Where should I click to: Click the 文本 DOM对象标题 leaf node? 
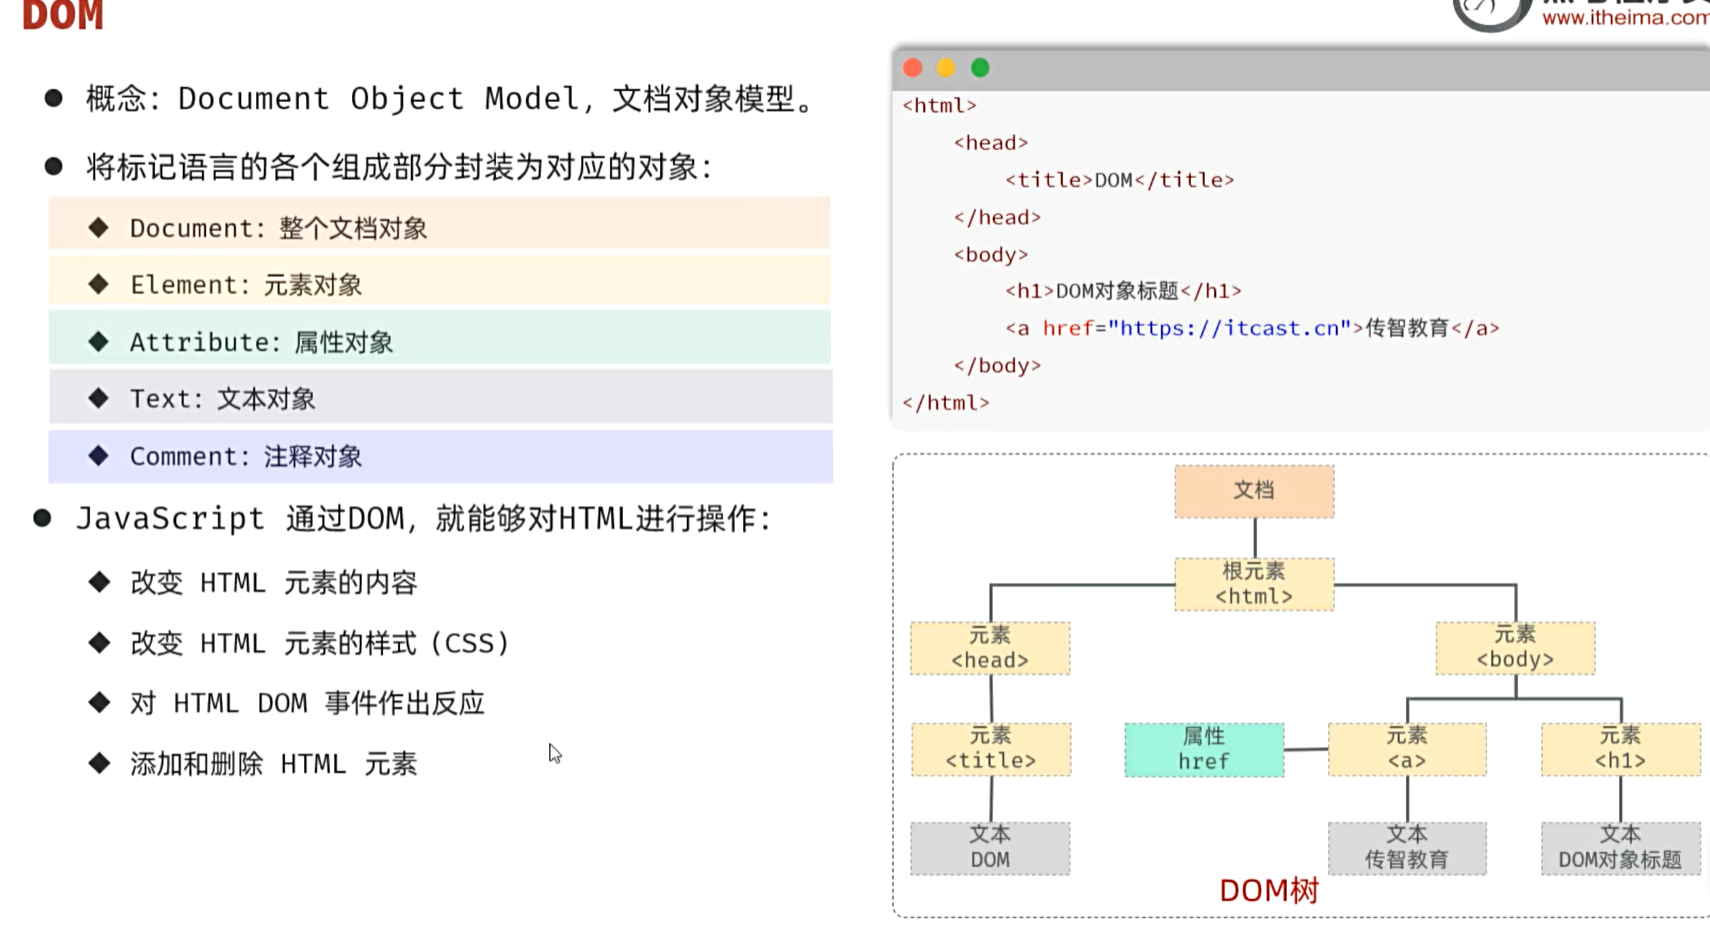pos(1620,848)
